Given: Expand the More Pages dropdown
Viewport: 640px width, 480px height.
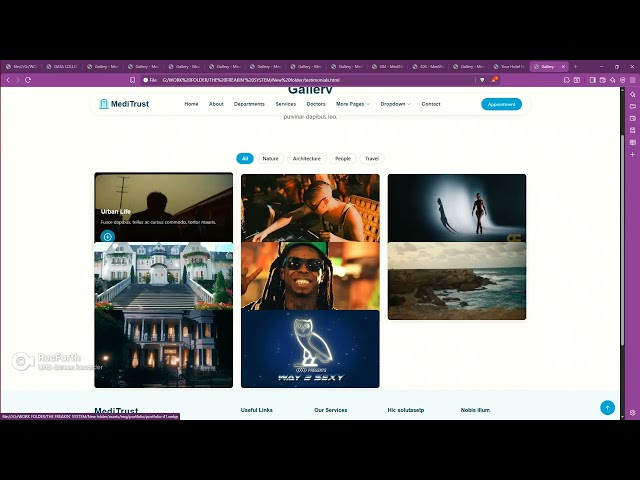Looking at the screenshot, I should 353,104.
